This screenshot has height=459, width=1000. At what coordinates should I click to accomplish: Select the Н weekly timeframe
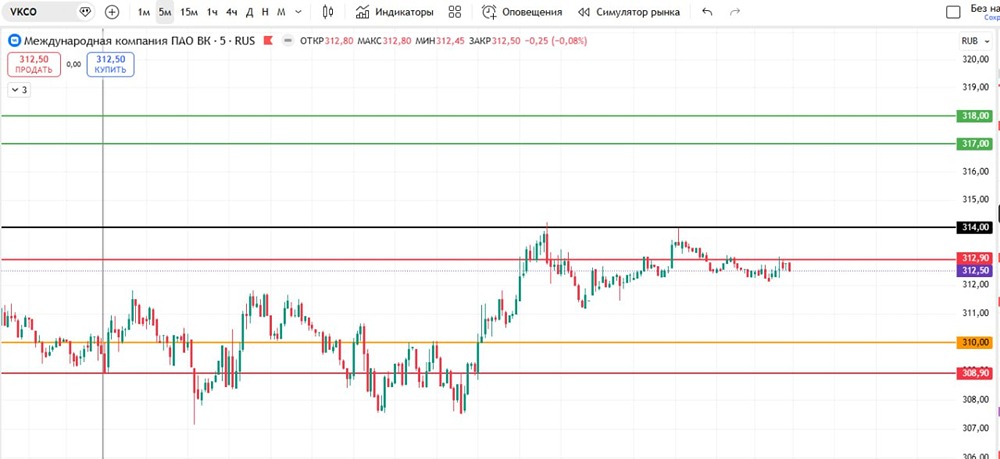(265, 12)
